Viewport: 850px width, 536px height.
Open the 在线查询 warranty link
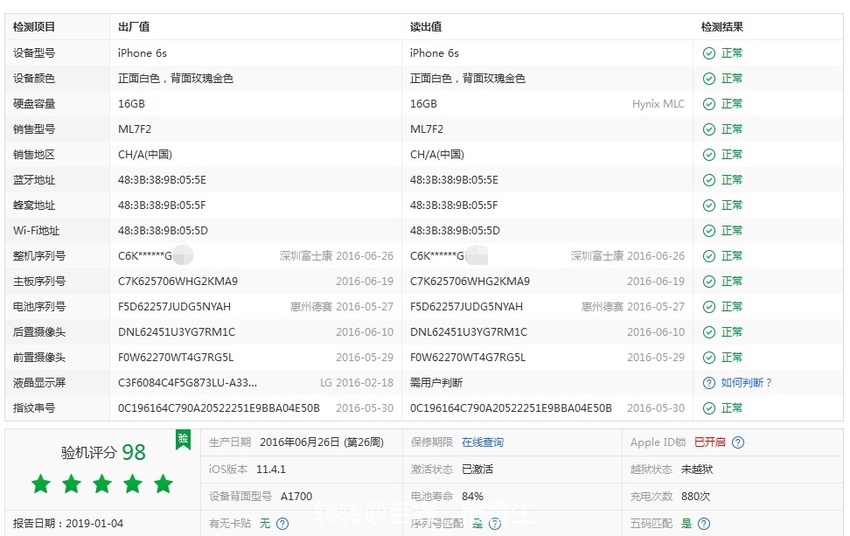(482, 442)
